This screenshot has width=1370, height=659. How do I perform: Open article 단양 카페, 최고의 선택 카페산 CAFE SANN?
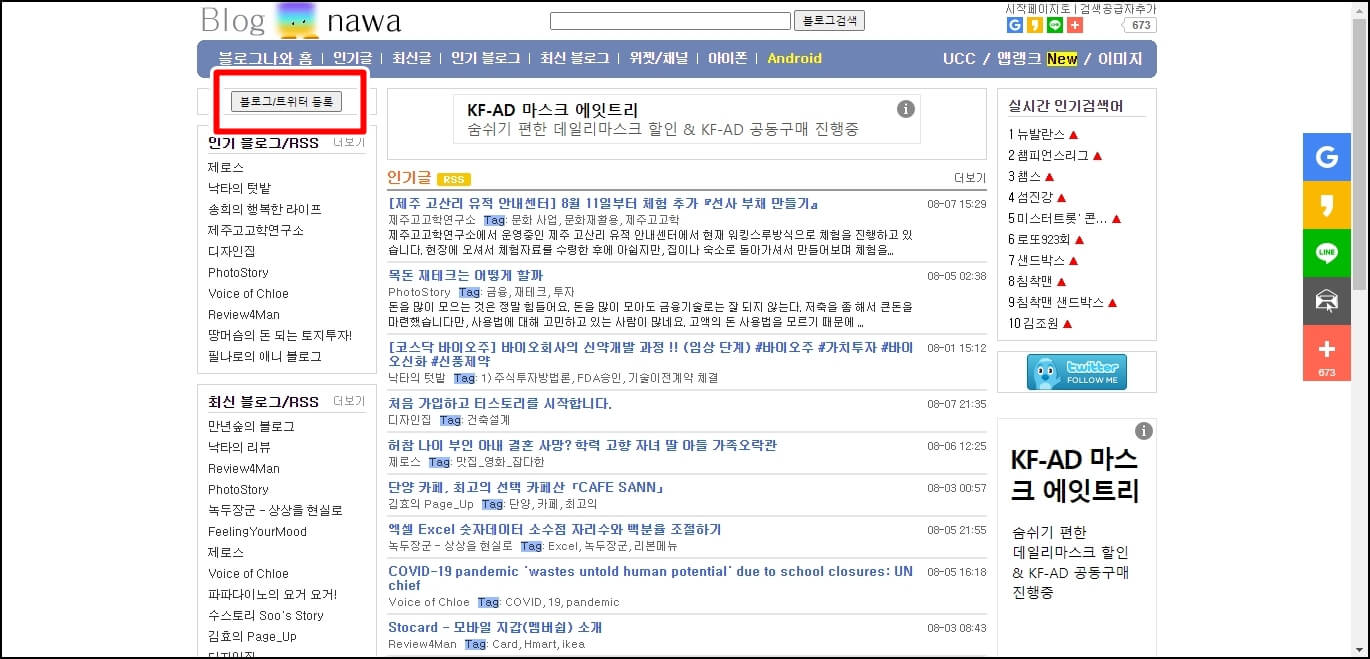pos(526,487)
